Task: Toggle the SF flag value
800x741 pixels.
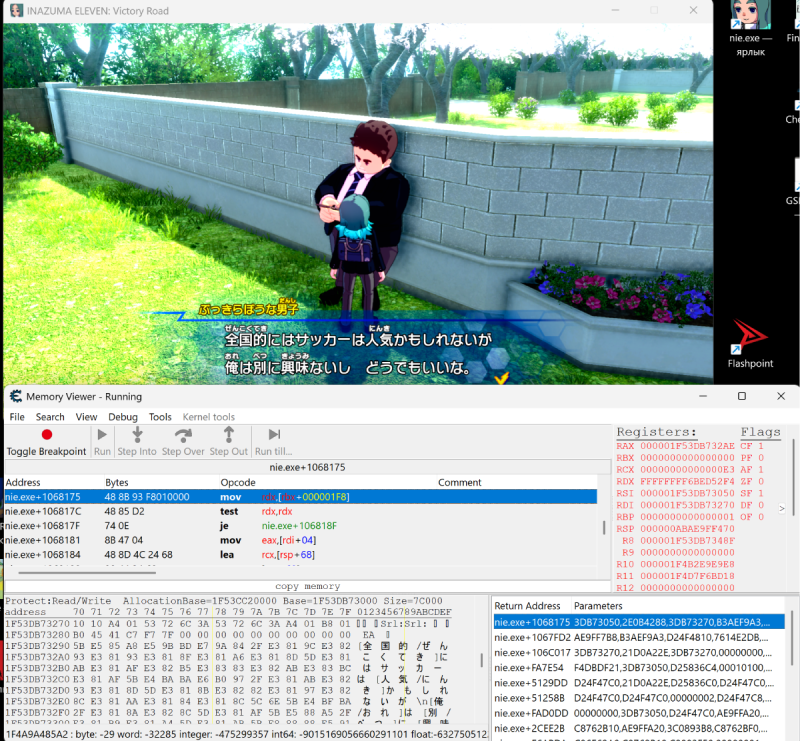Action: click(761, 493)
